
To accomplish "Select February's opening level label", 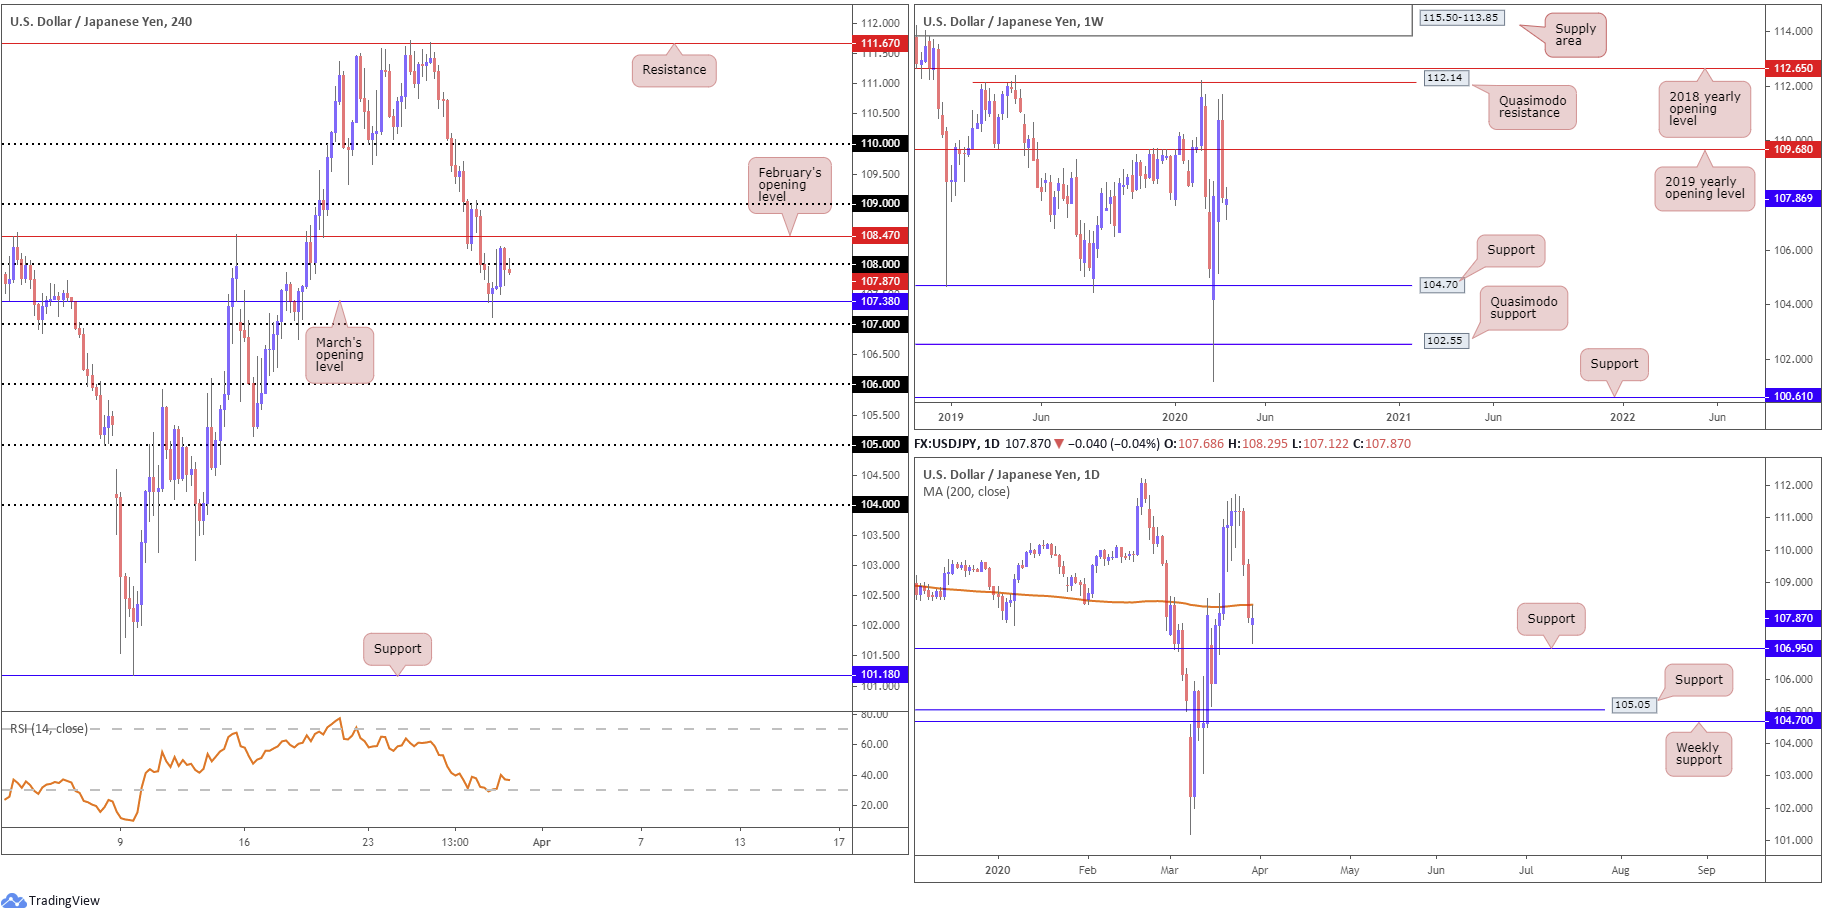I will 789,185.
